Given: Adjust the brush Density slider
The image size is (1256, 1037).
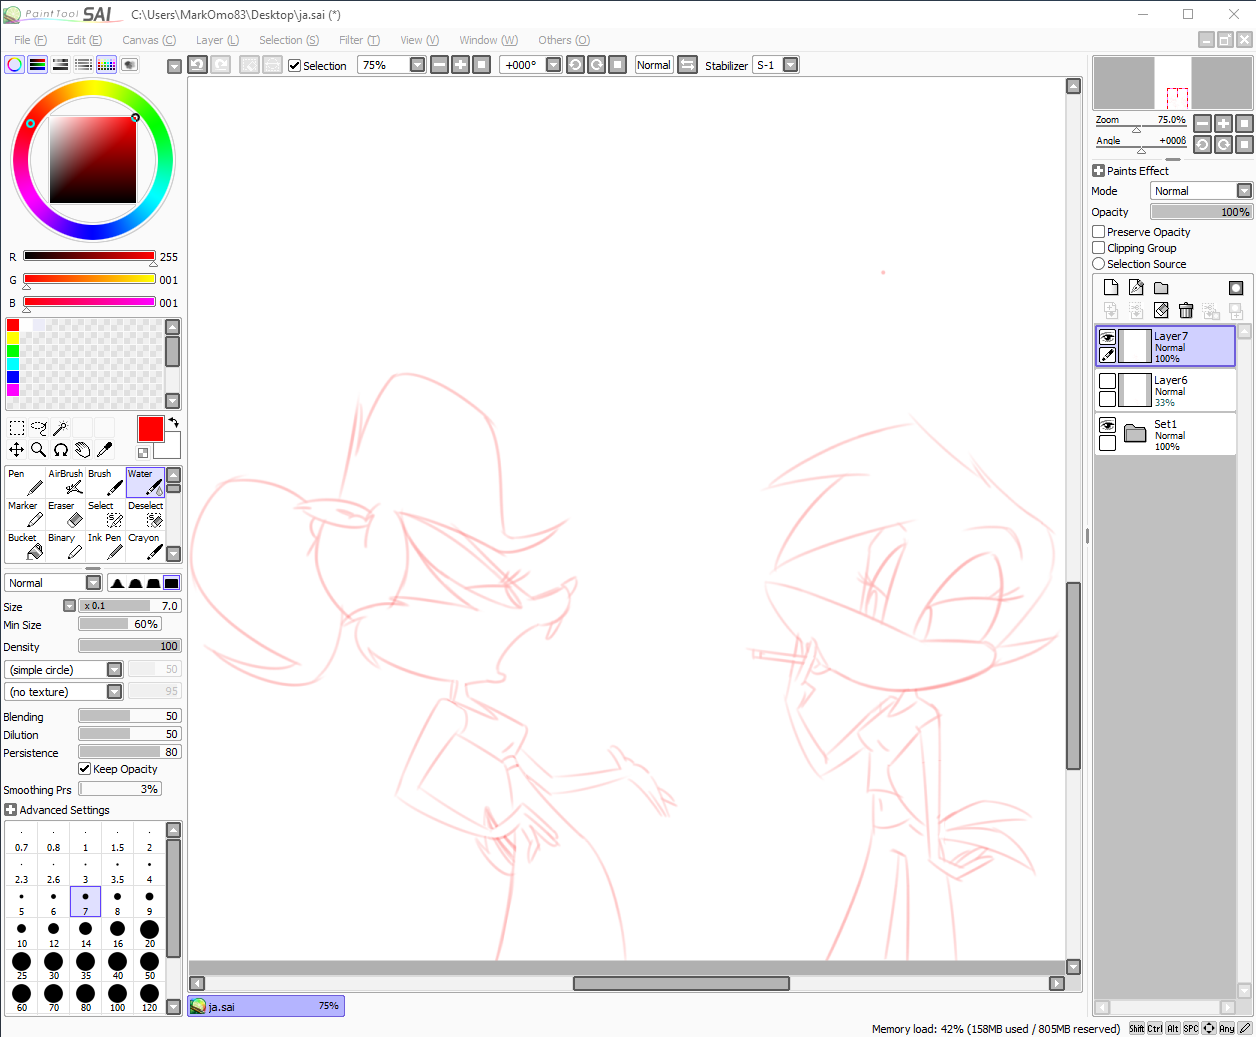Looking at the screenshot, I should (130, 646).
